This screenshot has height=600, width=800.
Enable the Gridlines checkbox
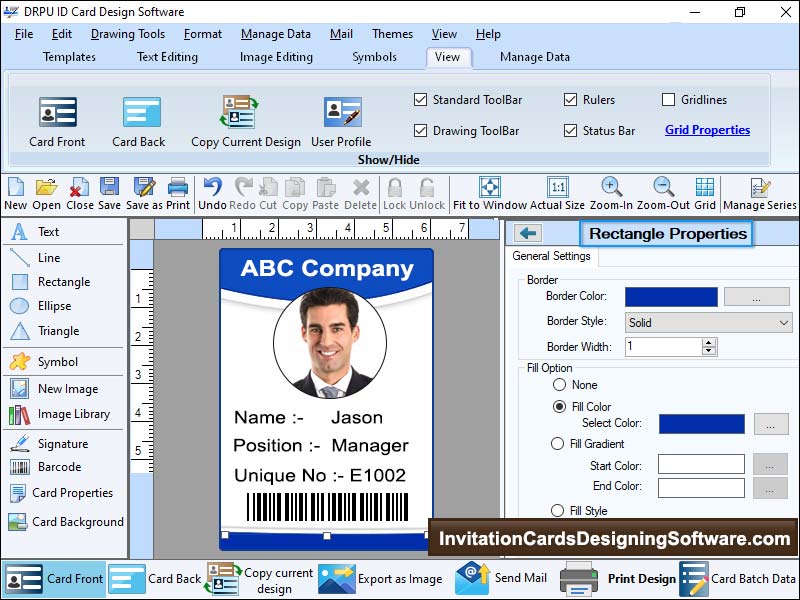point(669,100)
